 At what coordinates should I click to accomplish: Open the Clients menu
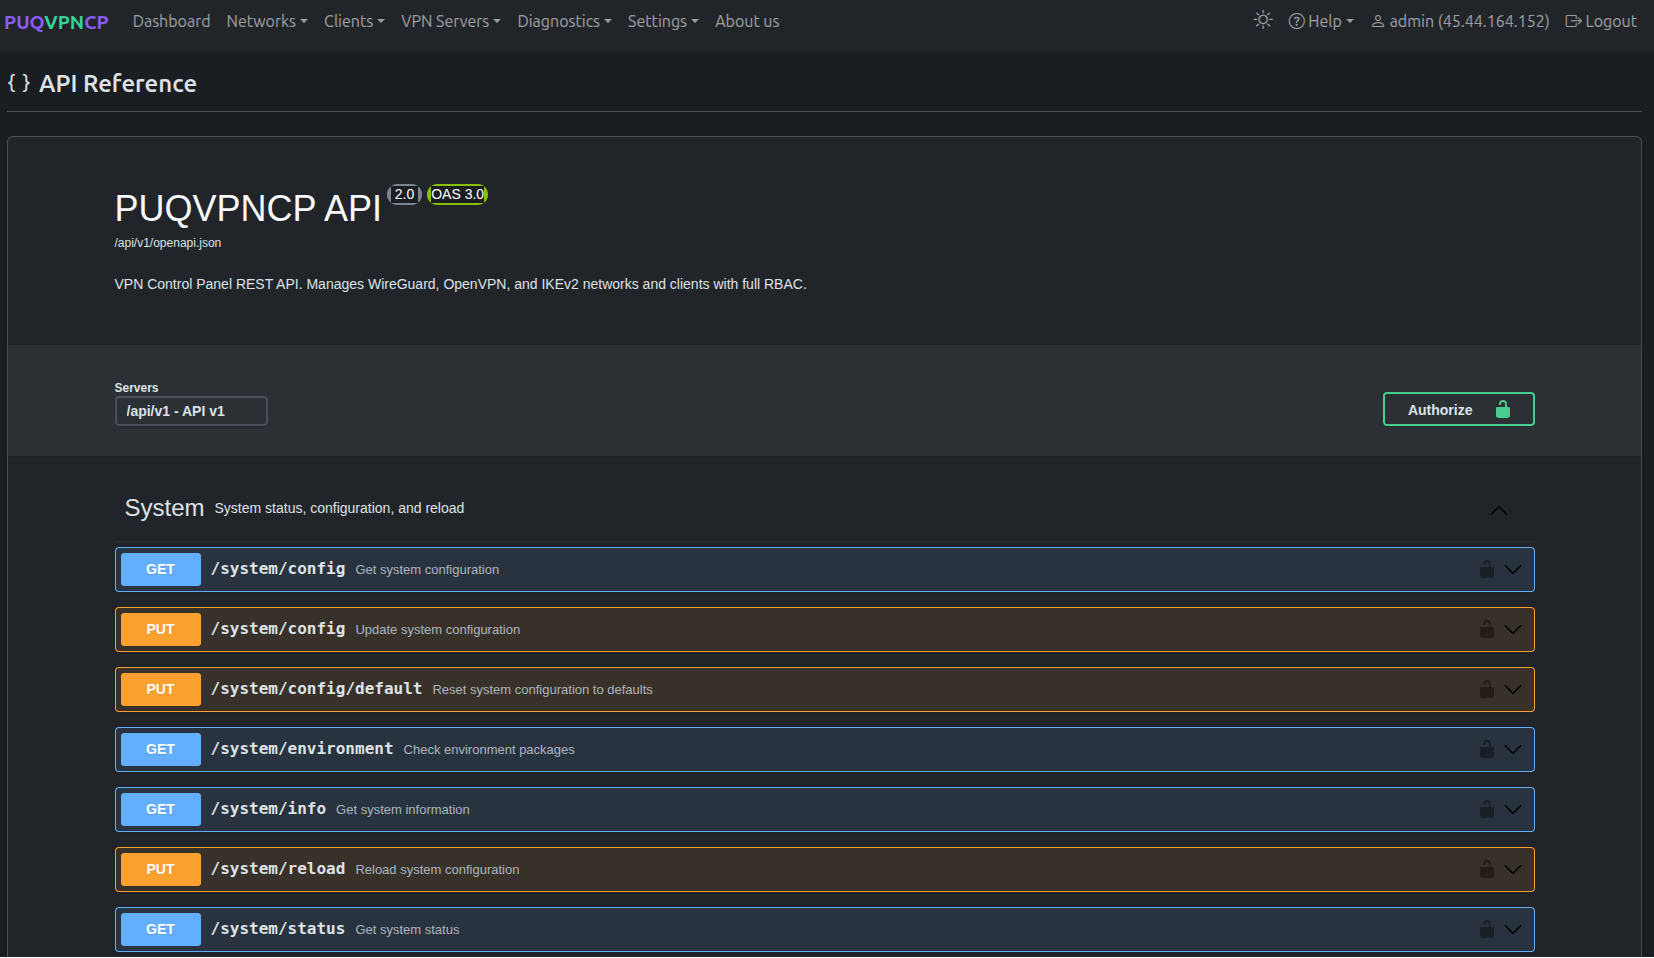(354, 21)
